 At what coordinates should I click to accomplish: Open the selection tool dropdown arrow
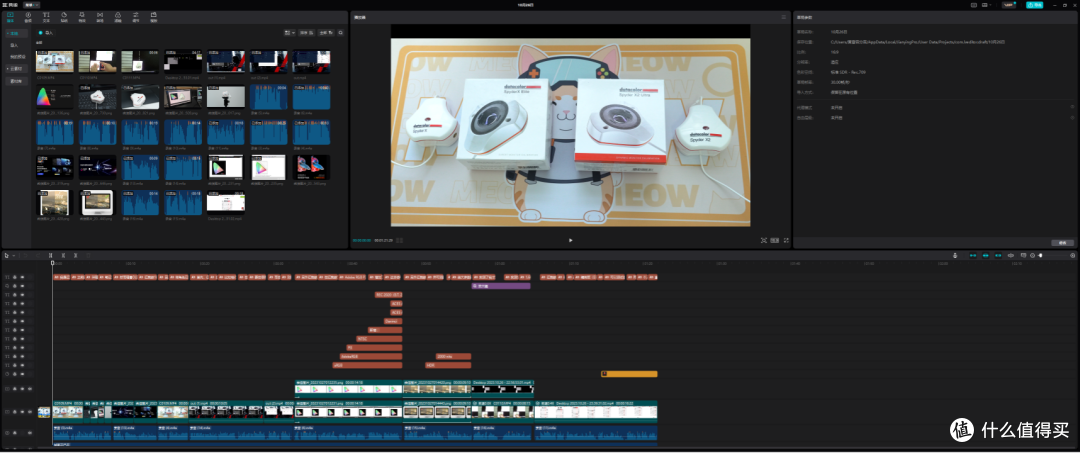12,255
